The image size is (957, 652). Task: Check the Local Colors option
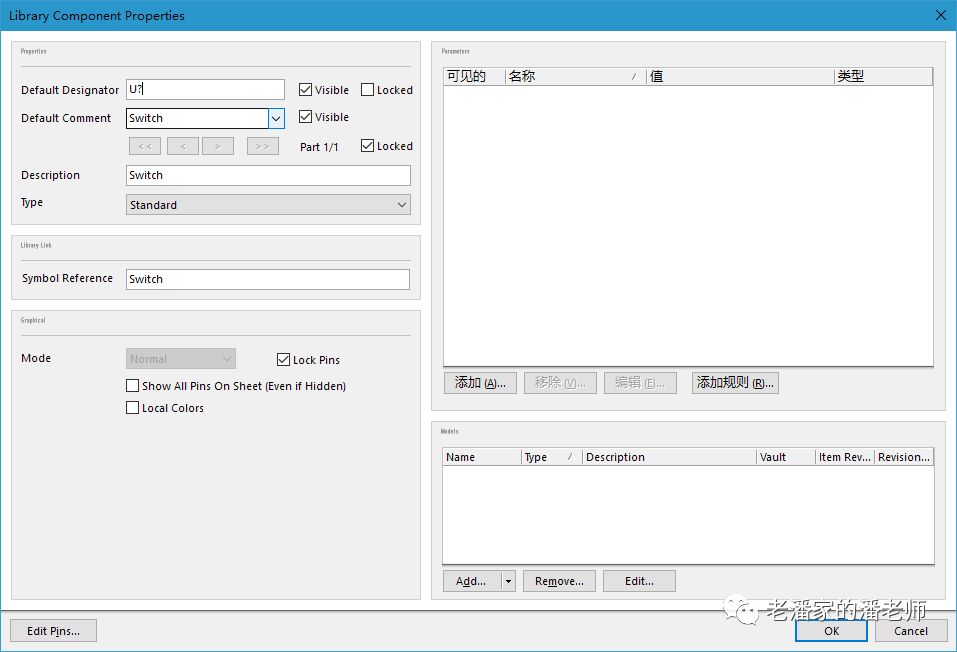[133, 408]
